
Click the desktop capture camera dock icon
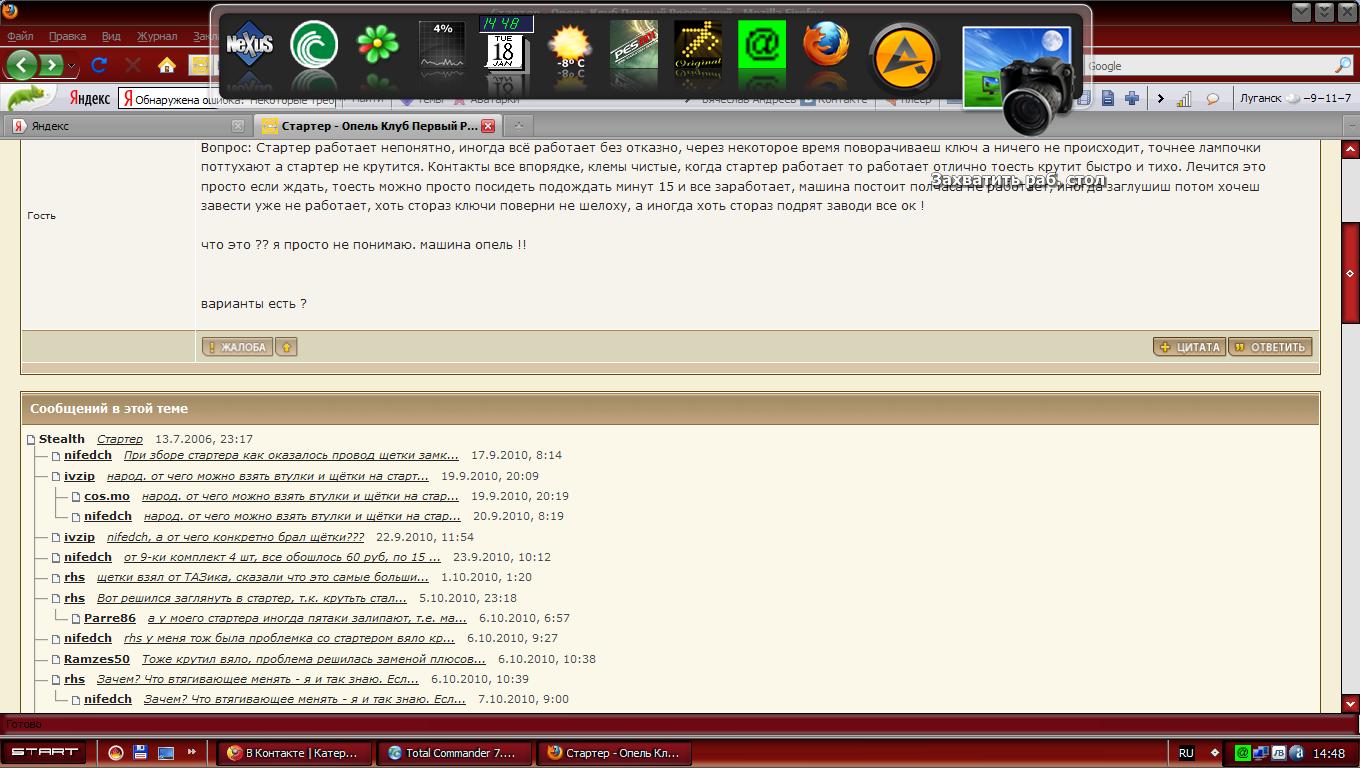click(x=1020, y=78)
